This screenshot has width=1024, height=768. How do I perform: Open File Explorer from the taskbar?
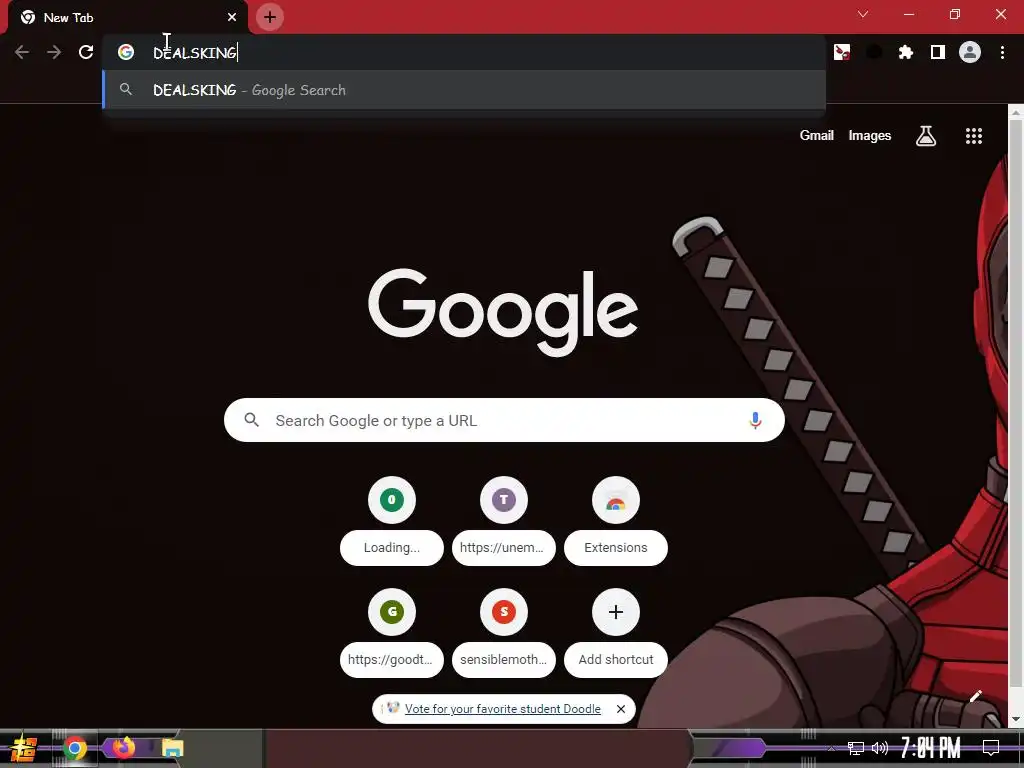point(172,748)
